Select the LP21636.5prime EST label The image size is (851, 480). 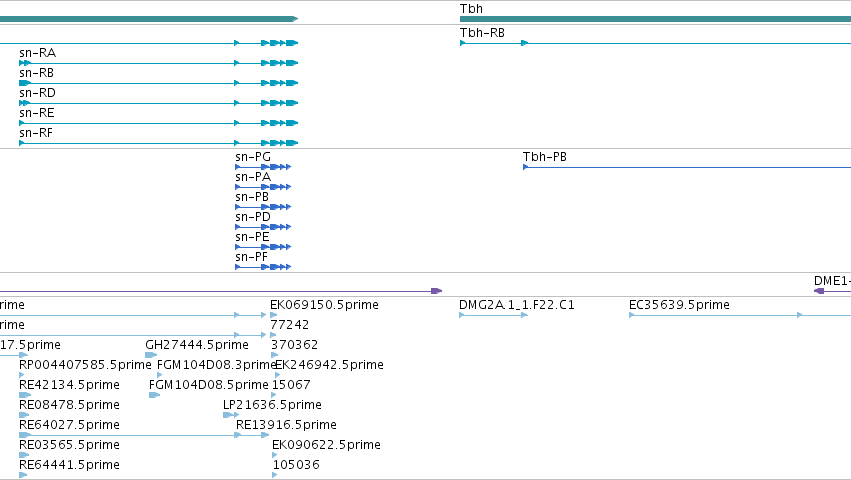tap(272, 405)
